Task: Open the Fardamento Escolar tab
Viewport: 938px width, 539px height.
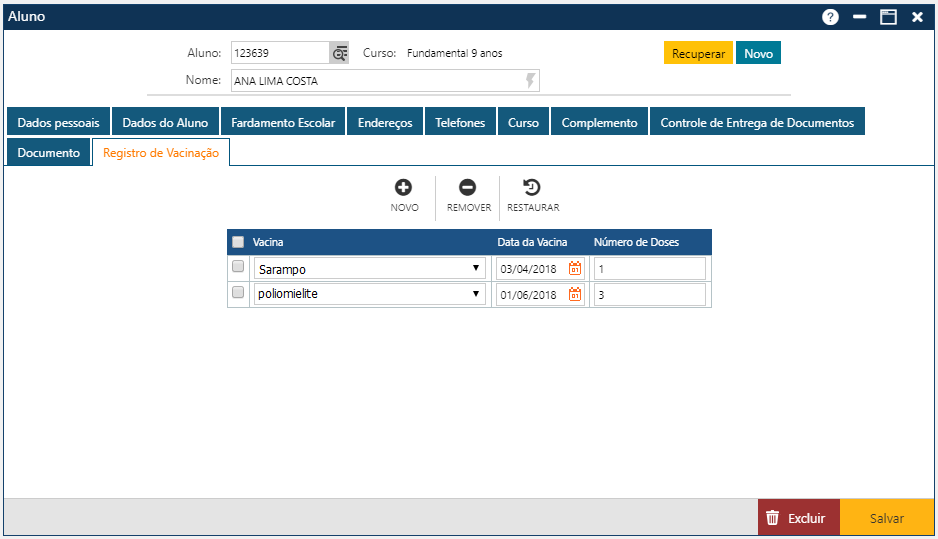Action: pyautogui.click(x=283, y=122)
